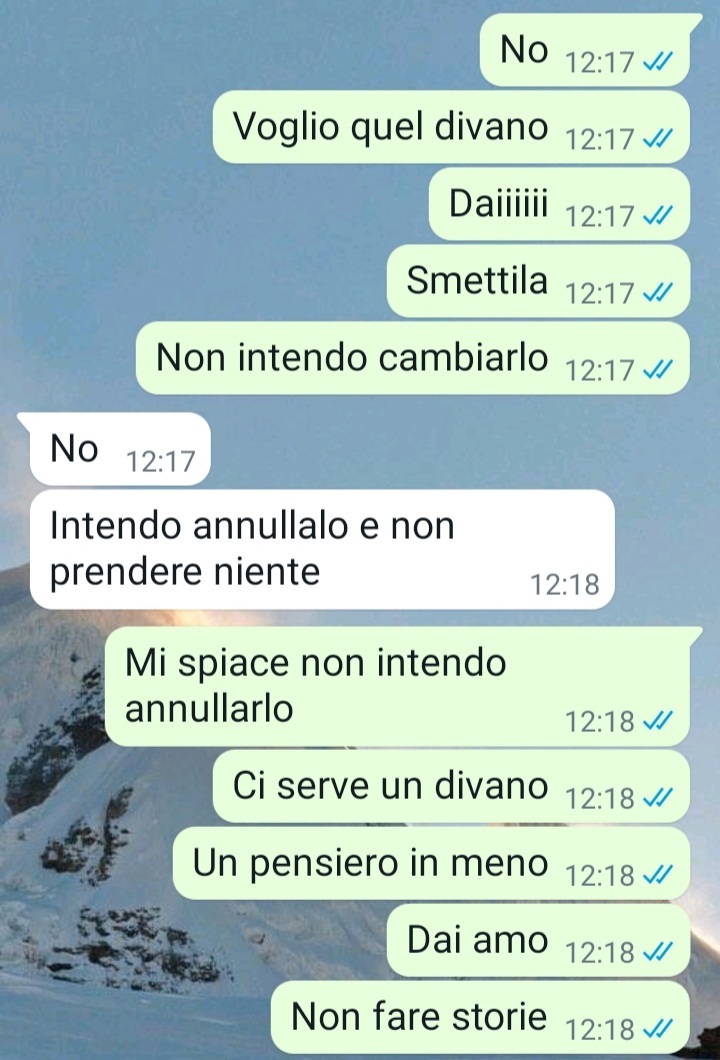Tap read ticks on 'Non intendo cambiarlo'
This screenshot has height=1060, width=720.
pos(657,370)
